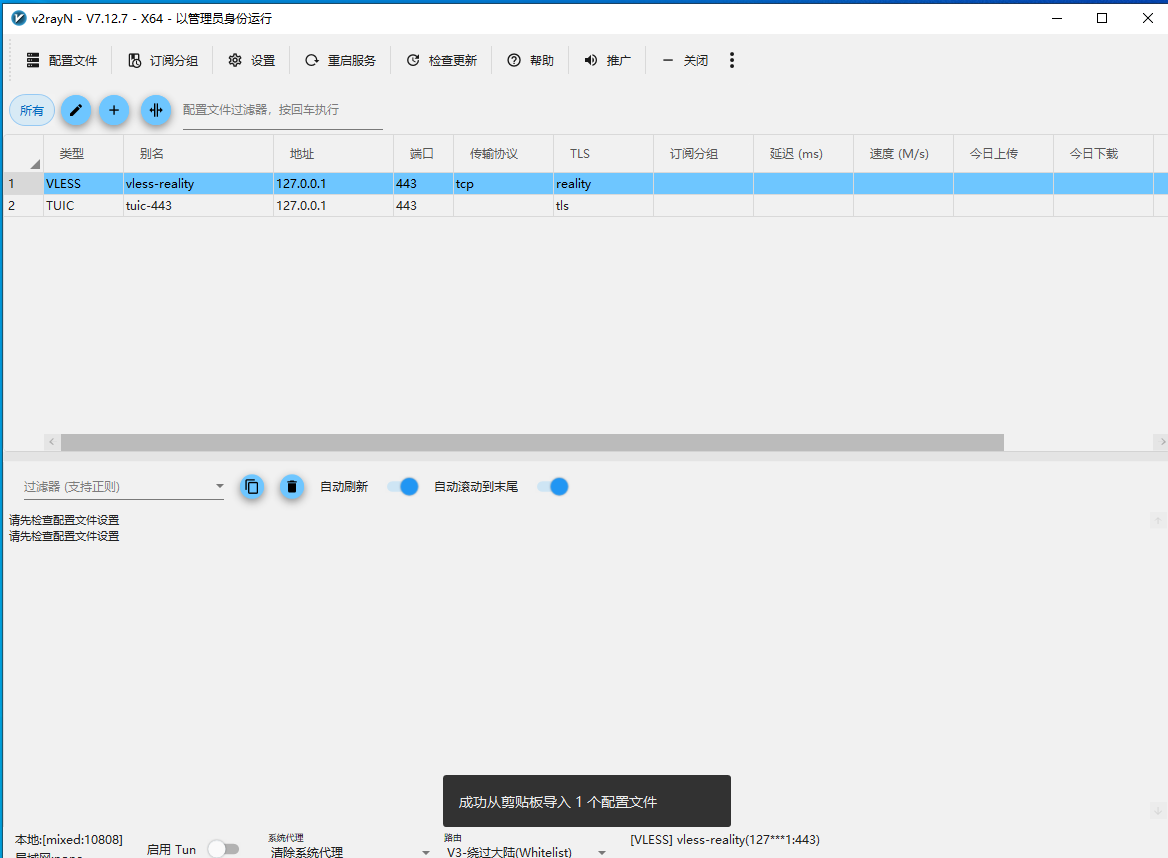
Task: Click the horizontal scrollbar of server list
Action: 532,442
